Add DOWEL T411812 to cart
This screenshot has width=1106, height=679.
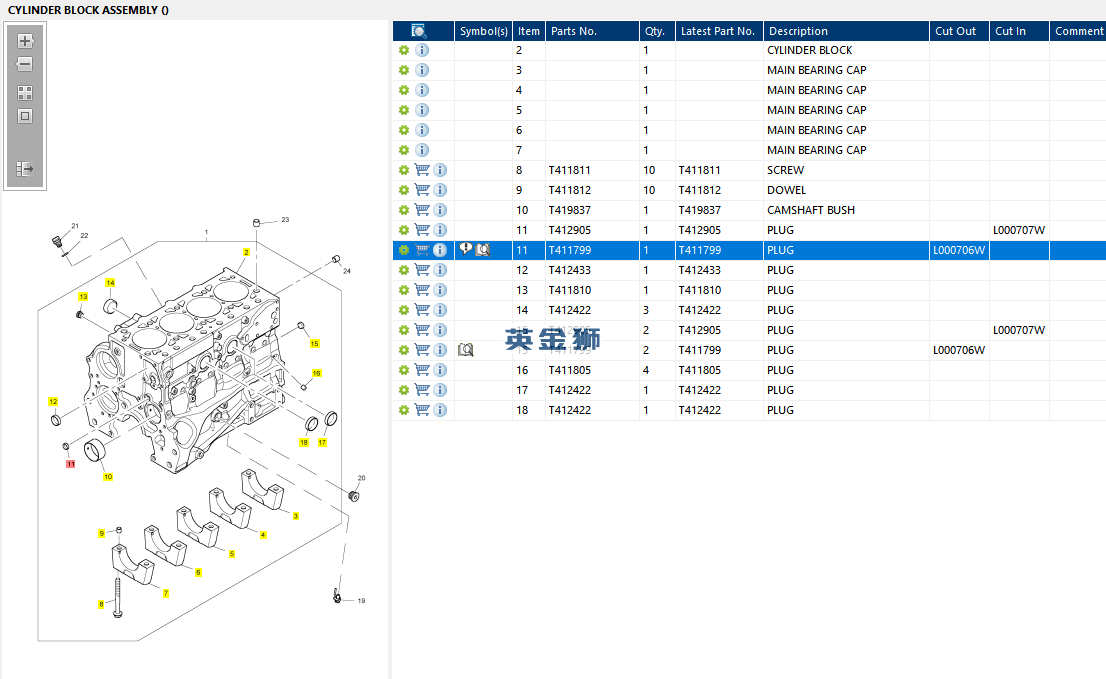(x=422, y=190)
